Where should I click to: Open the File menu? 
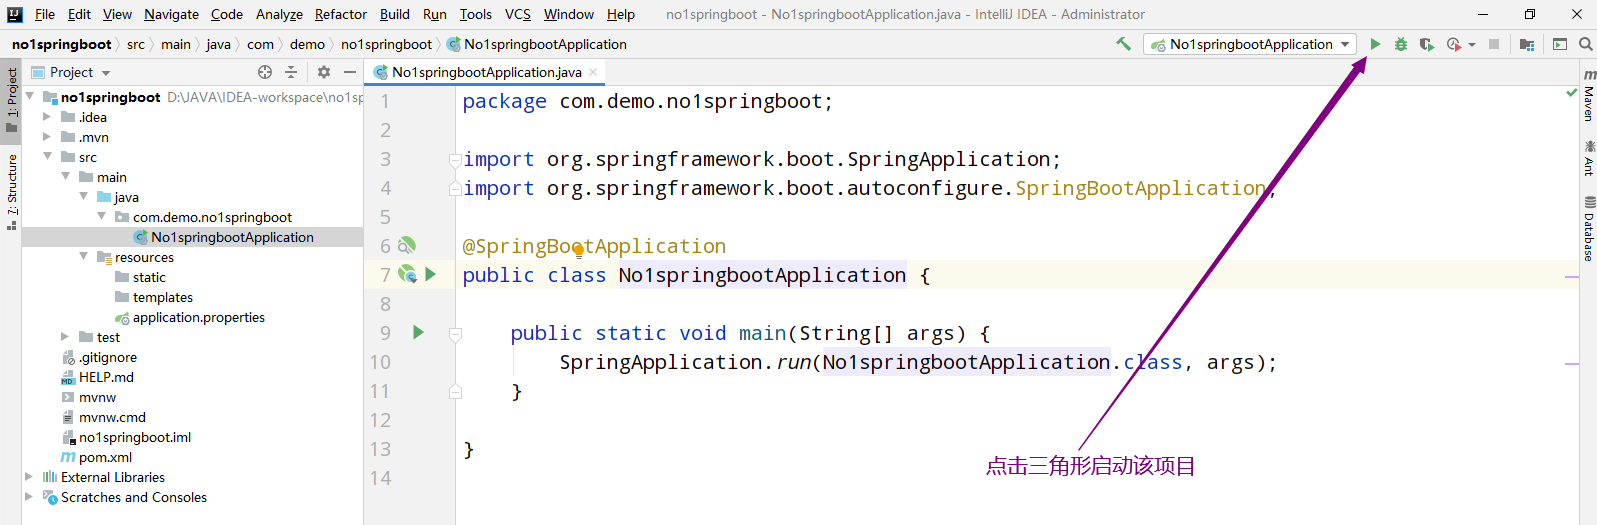coord(45,14)
